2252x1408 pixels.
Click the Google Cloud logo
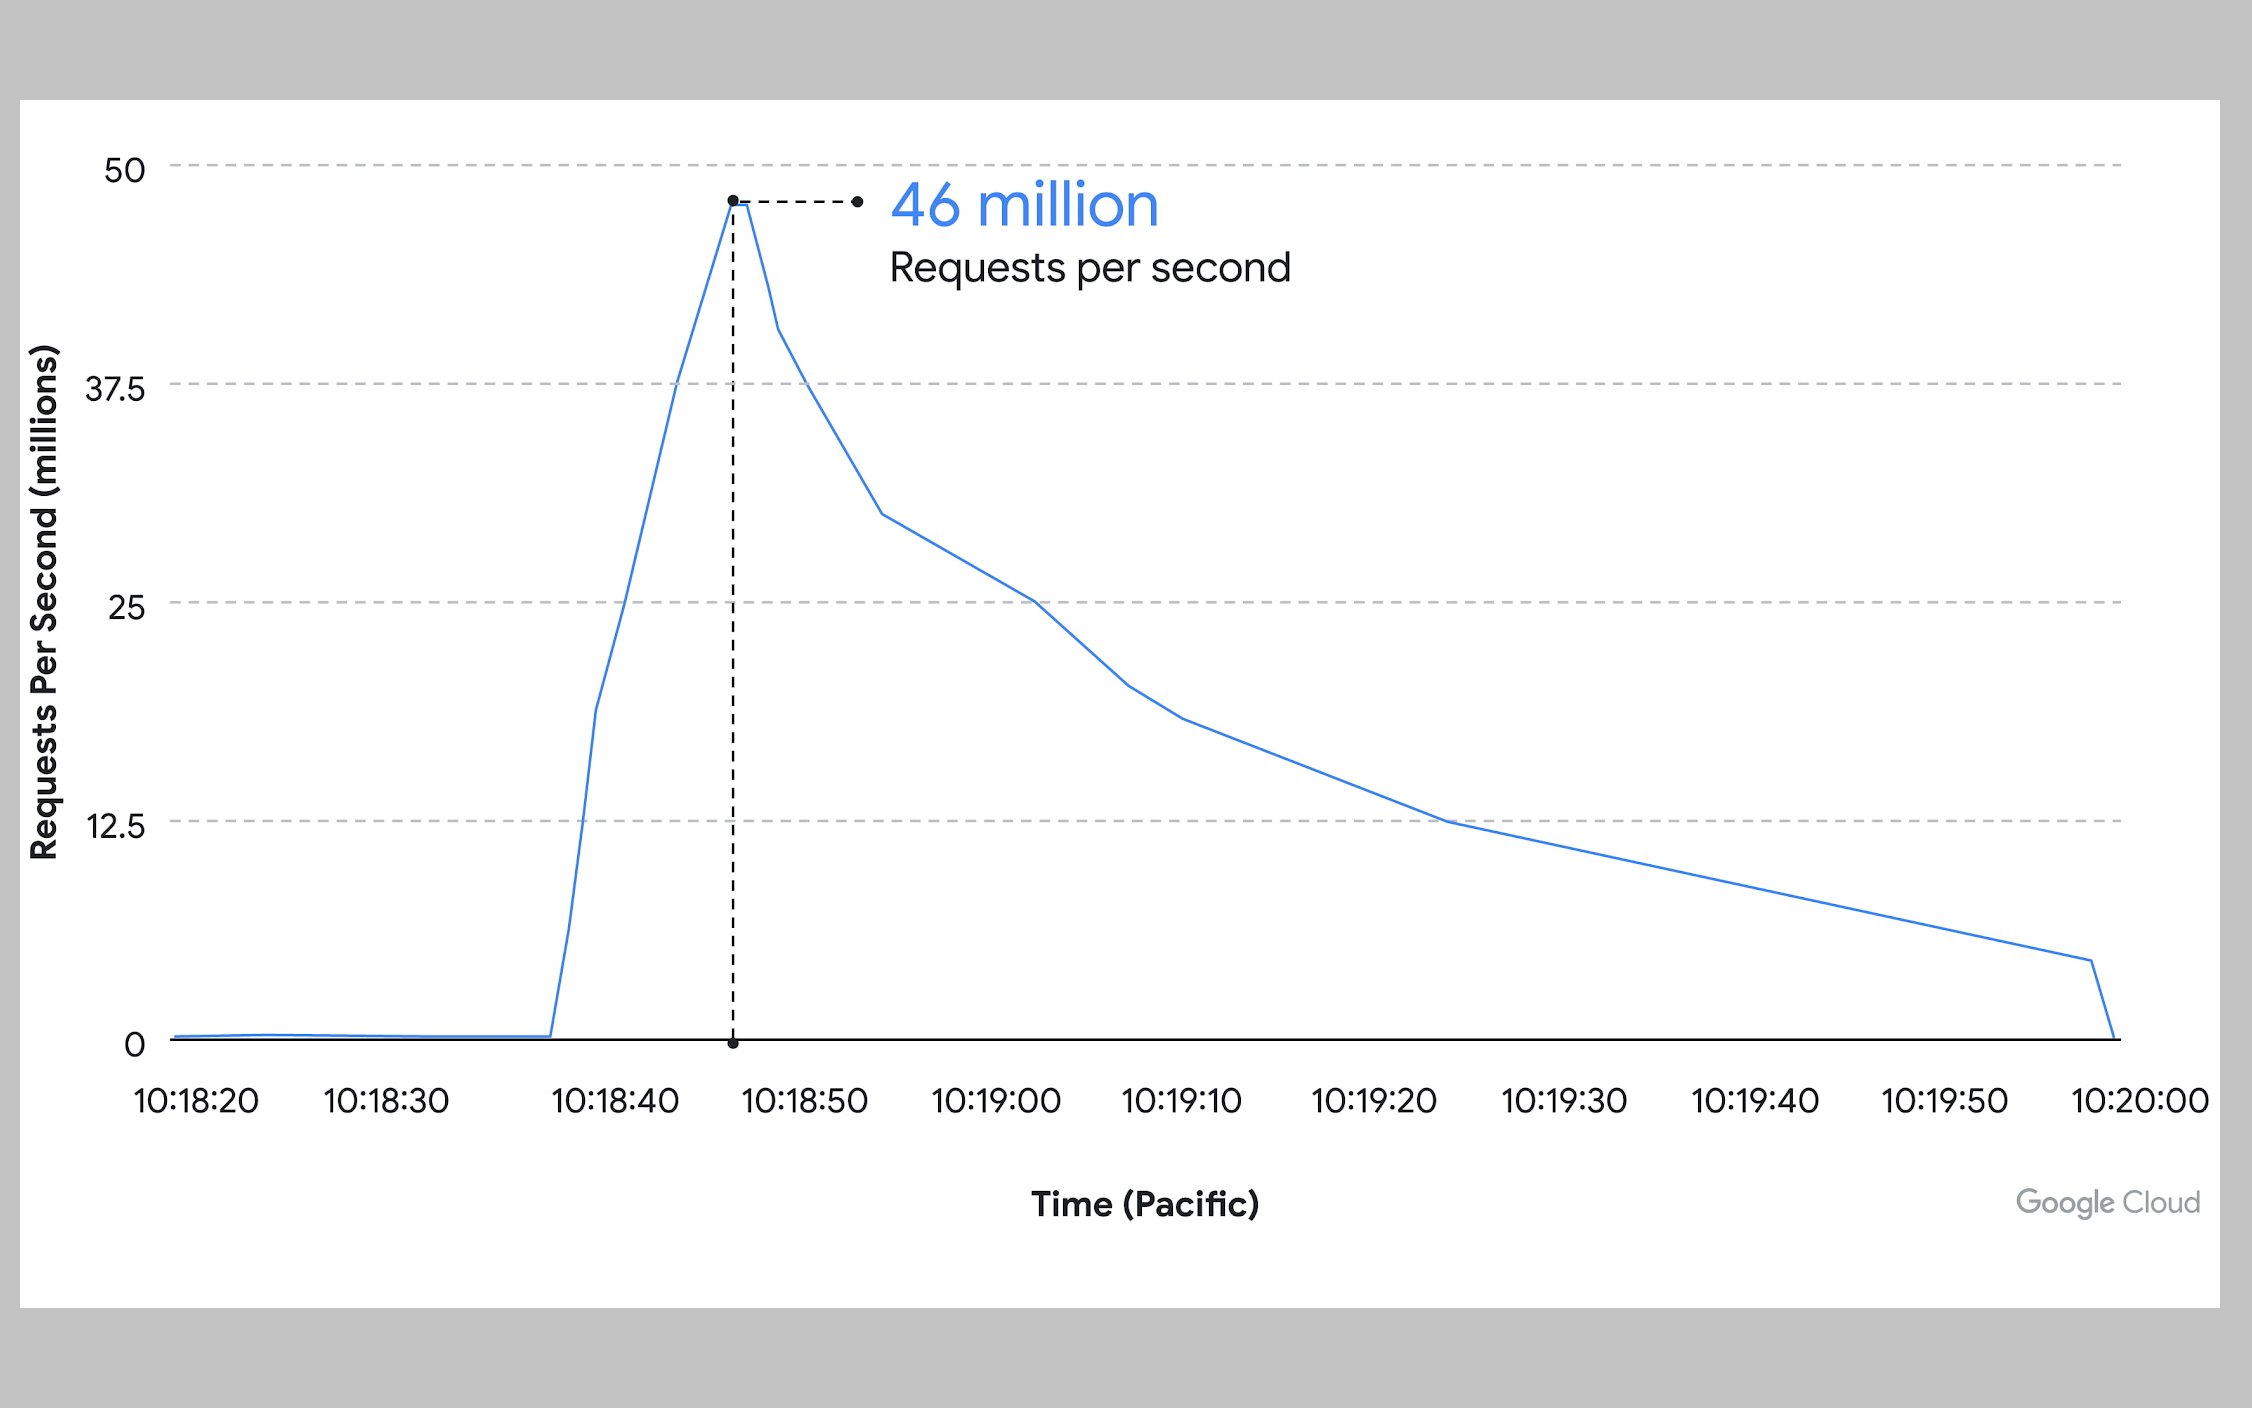(2107, 1202)
